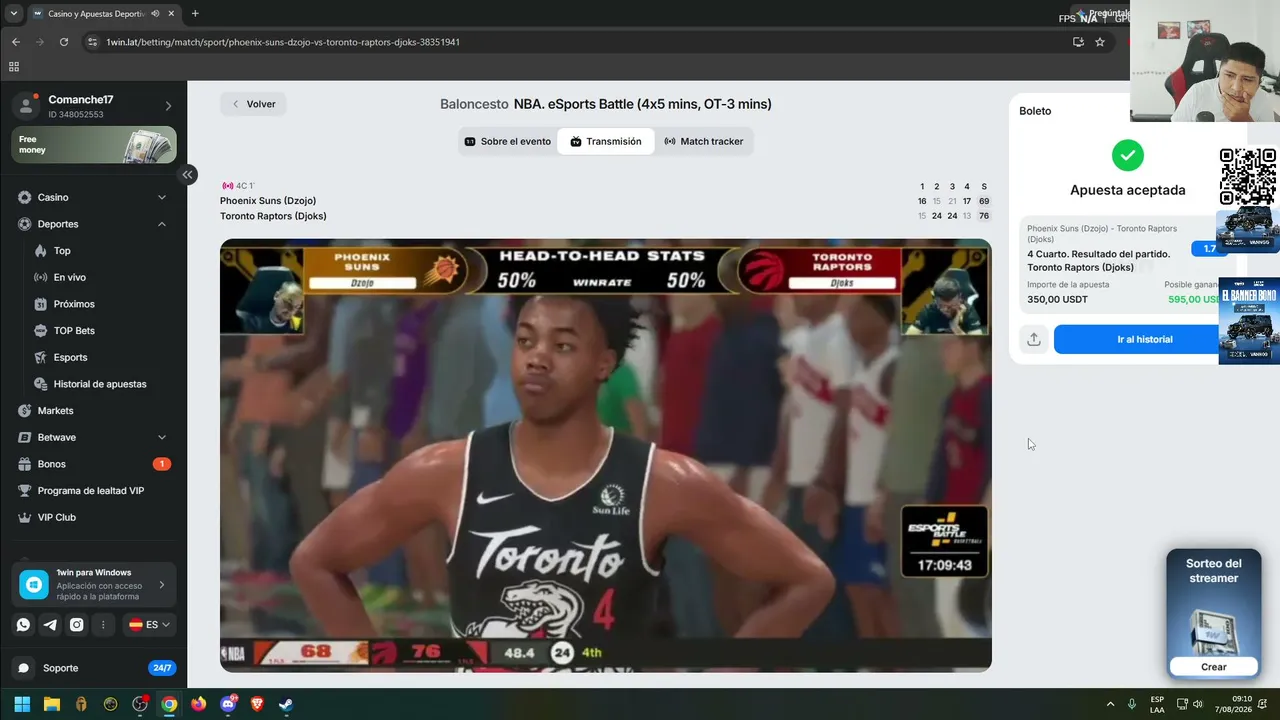Expand the Betwave menu chevron
Image resolution: width=1280 pixels, height=720 pixels.
tap(162, 437)
